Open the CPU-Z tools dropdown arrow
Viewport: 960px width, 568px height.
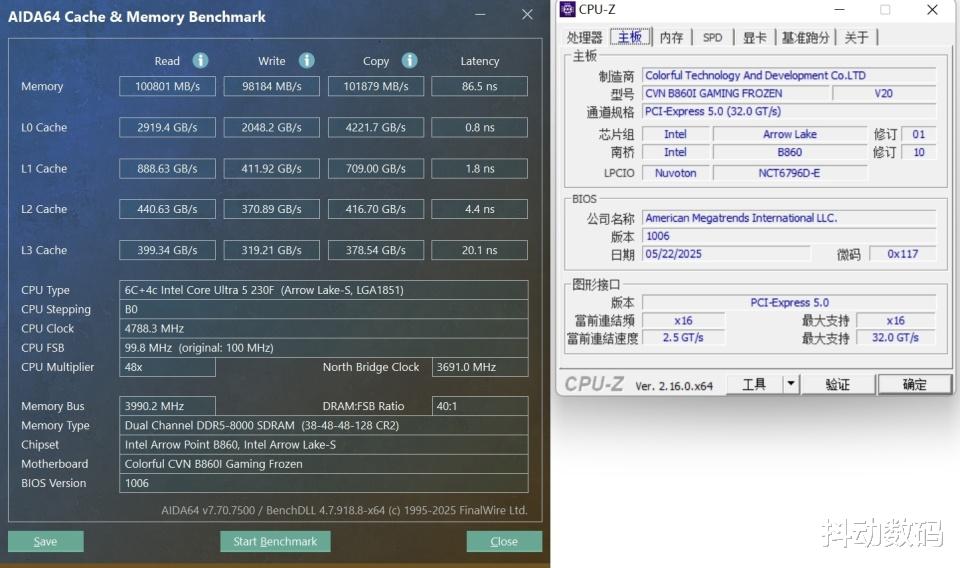pyautogui.click(x=791, y=384)
